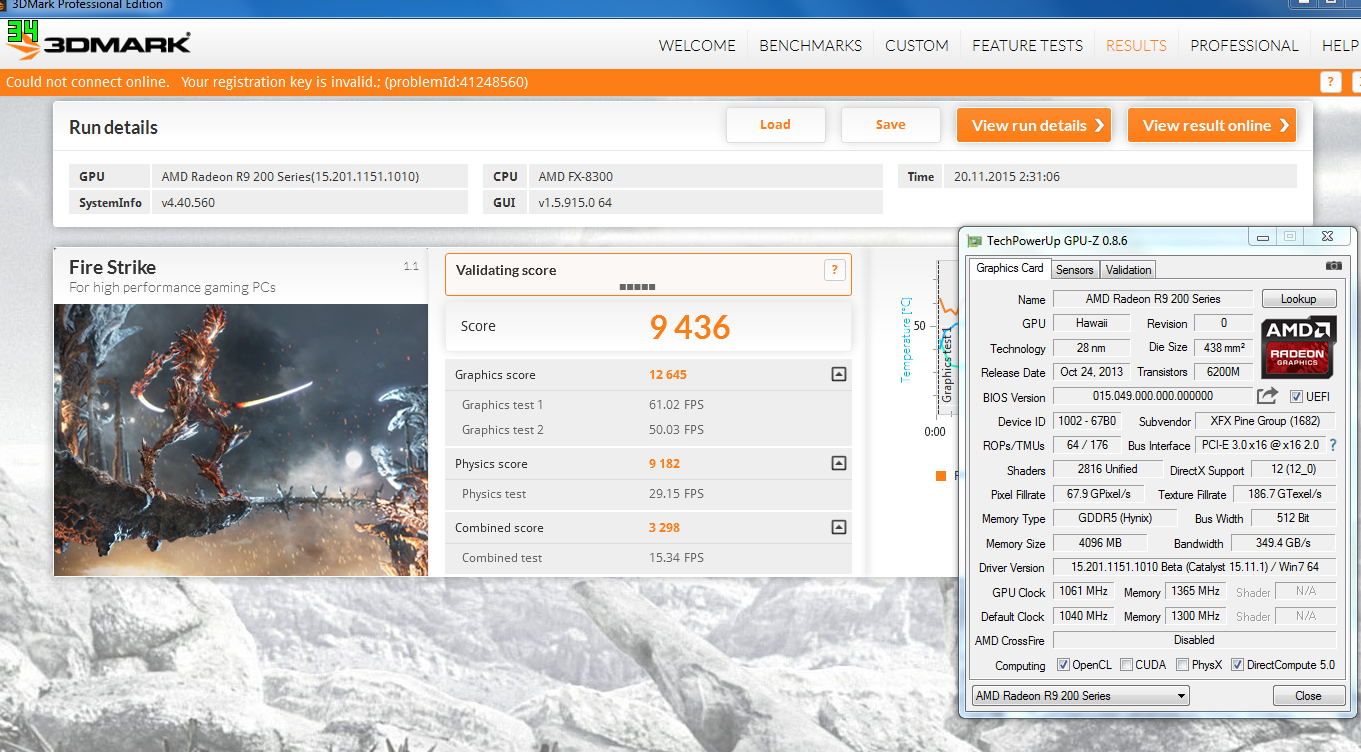Image resolution: width=1361 pixels, height=752 pixels.
Task: Click the Physics score value 9 182
Action: point(665,464)
